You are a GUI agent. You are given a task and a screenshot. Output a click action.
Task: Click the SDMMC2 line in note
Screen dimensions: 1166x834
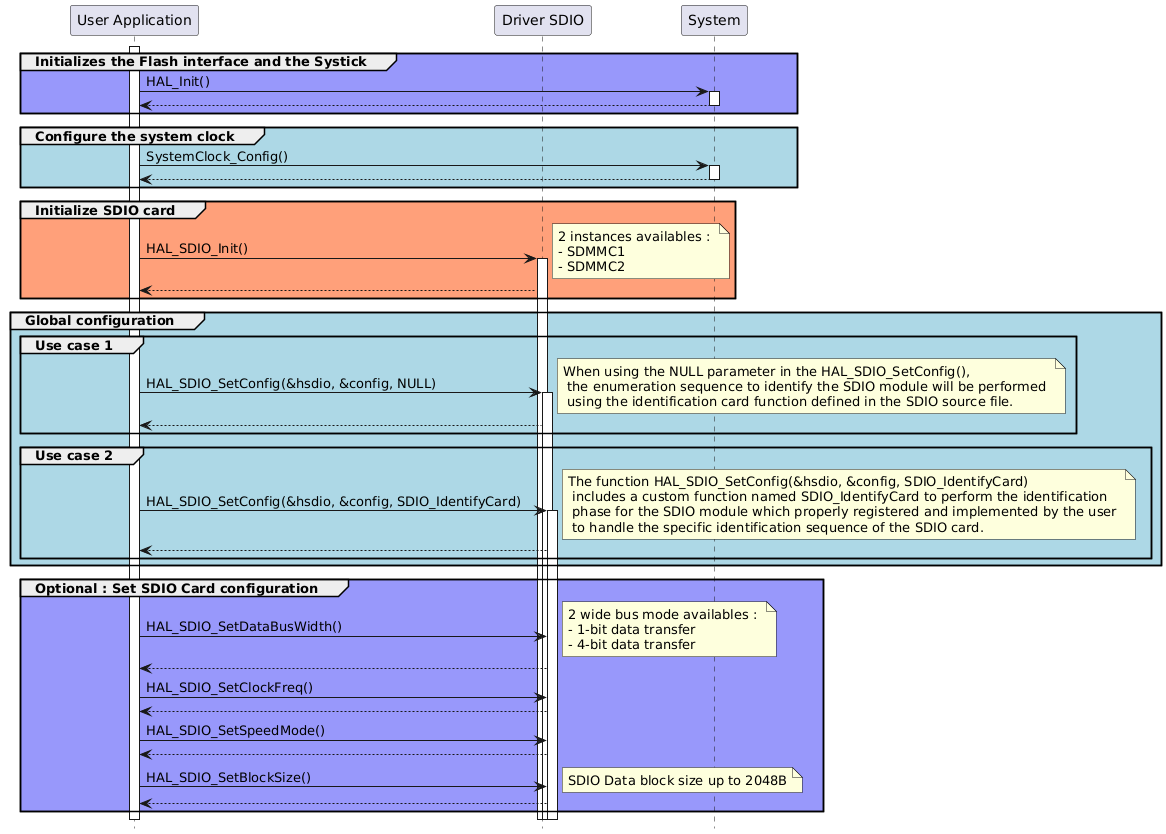point(591,267)
